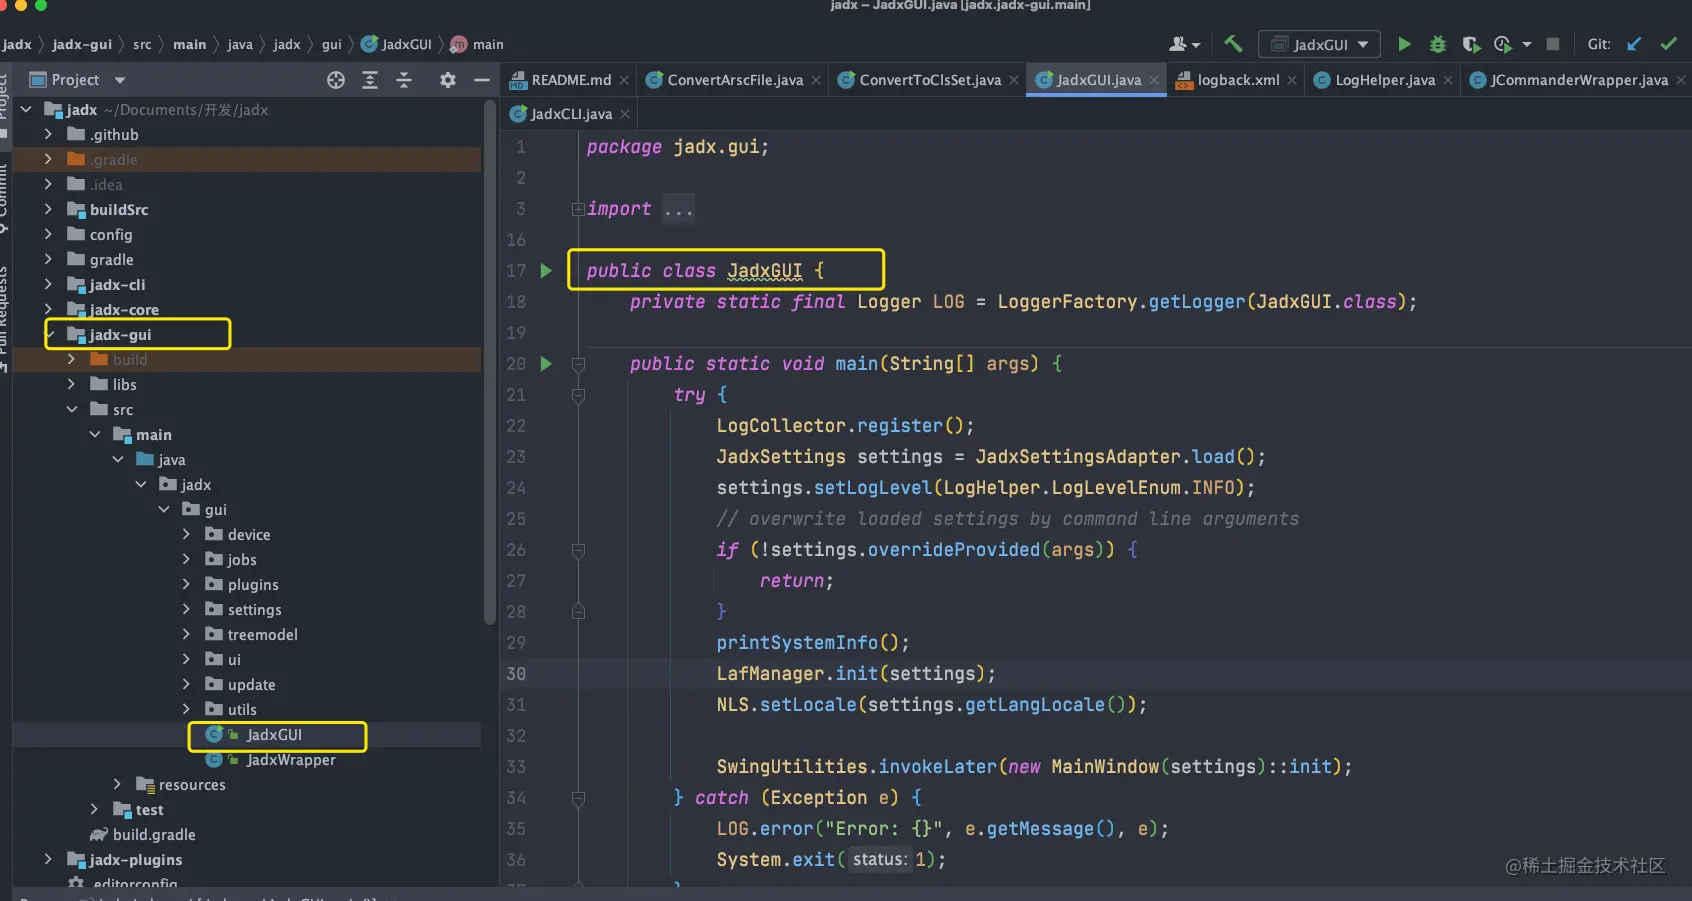Switch to ConvertArscFile.java tab

click(735, 80)
